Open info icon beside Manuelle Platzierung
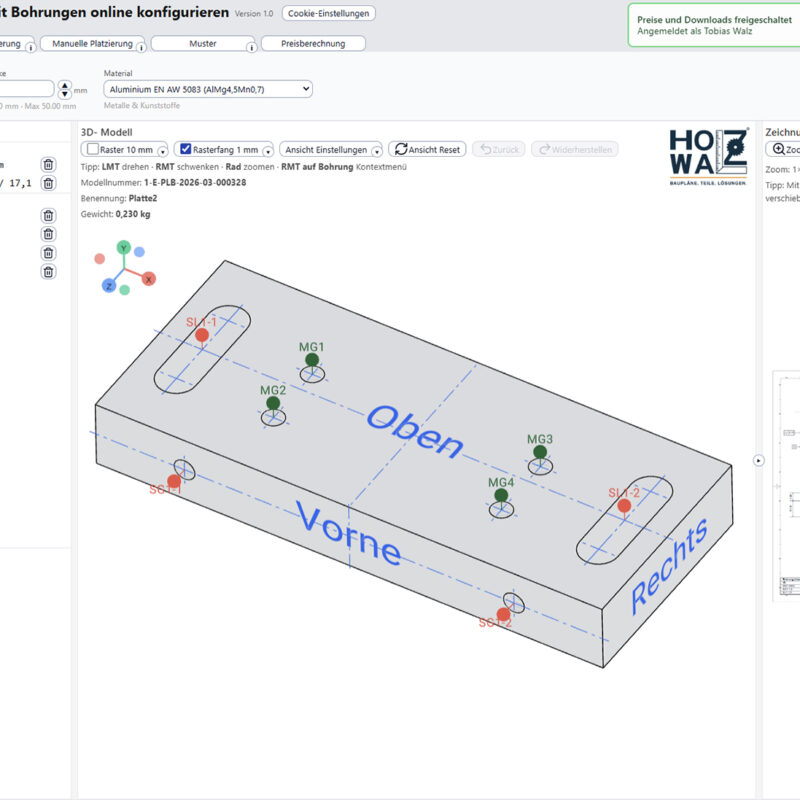Image resolution: width=800 pixels, height=800 pixels. tap(141, 48)
